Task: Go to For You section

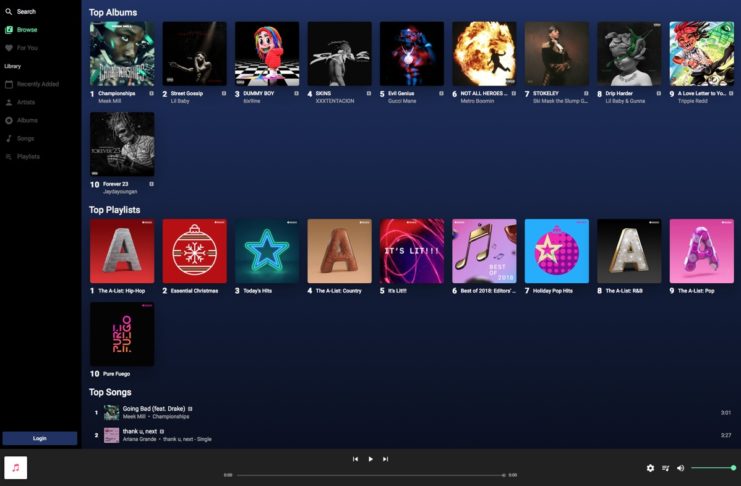Action: [x=27, y=48]
